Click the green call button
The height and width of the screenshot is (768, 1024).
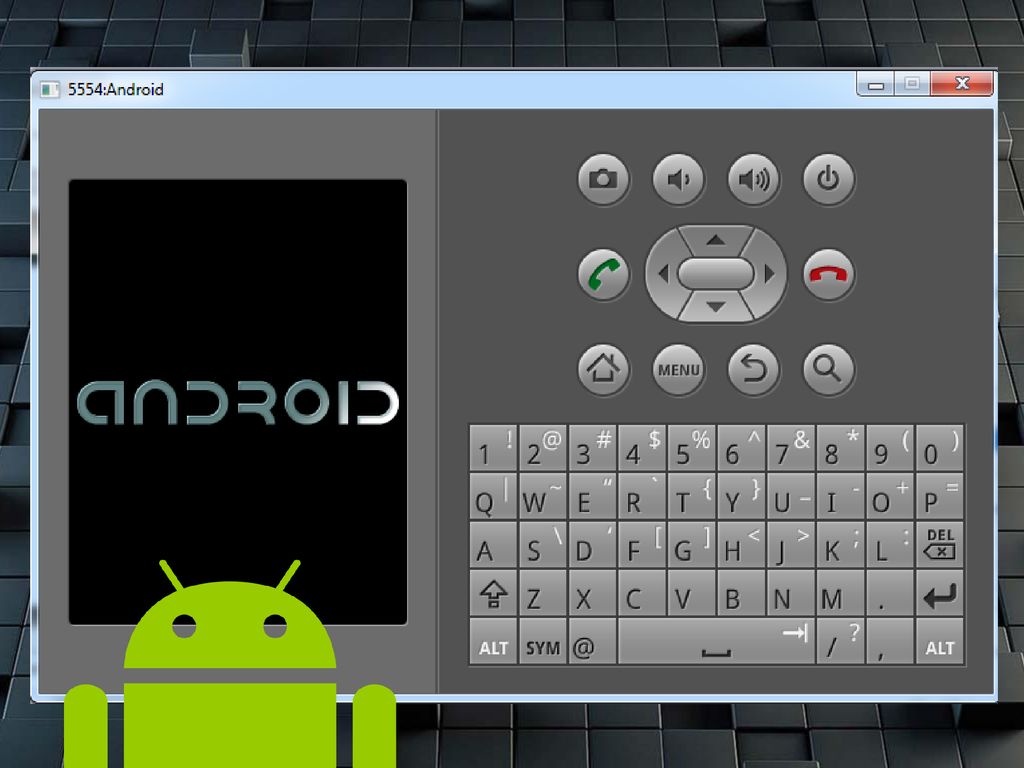603,274
